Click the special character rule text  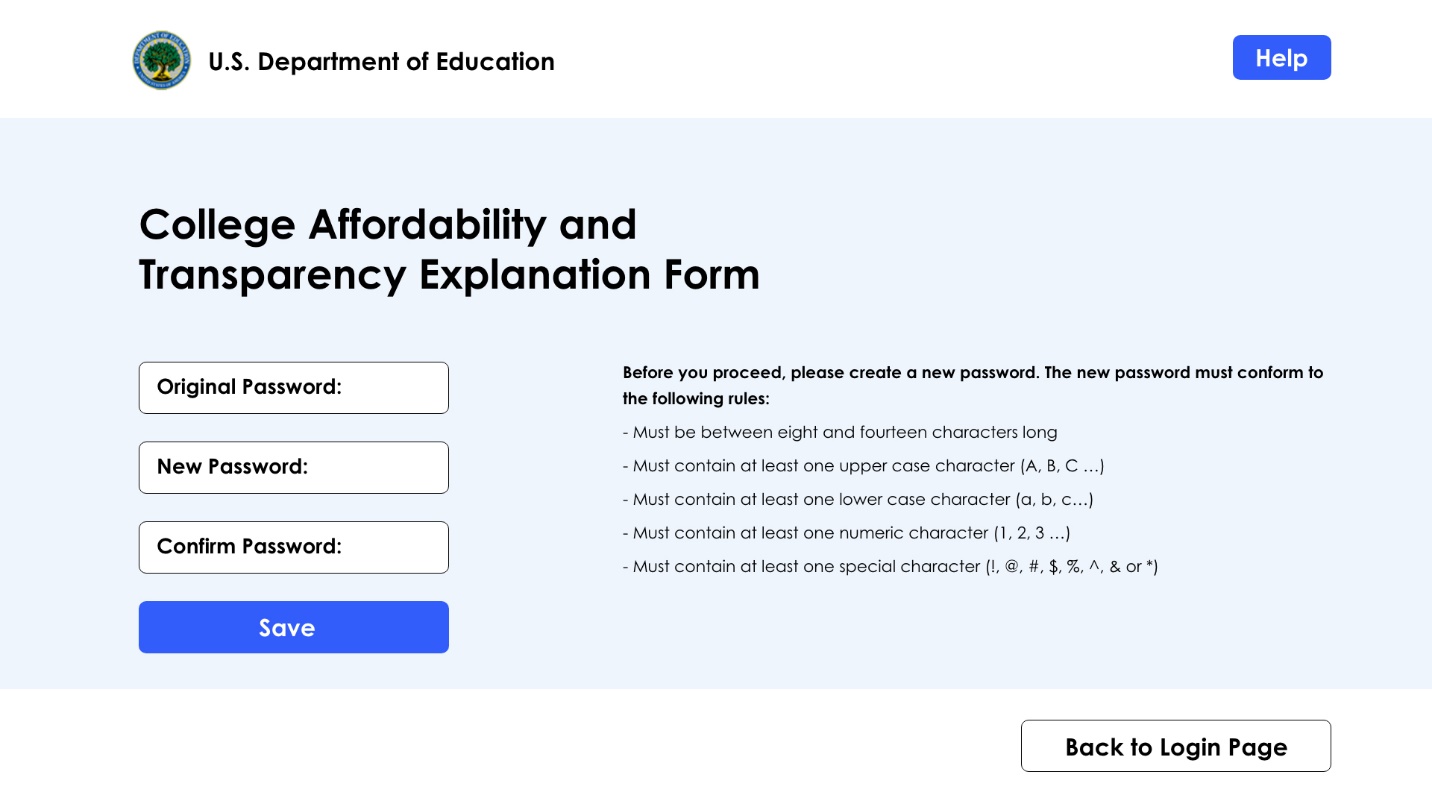(x=802, y=566)
